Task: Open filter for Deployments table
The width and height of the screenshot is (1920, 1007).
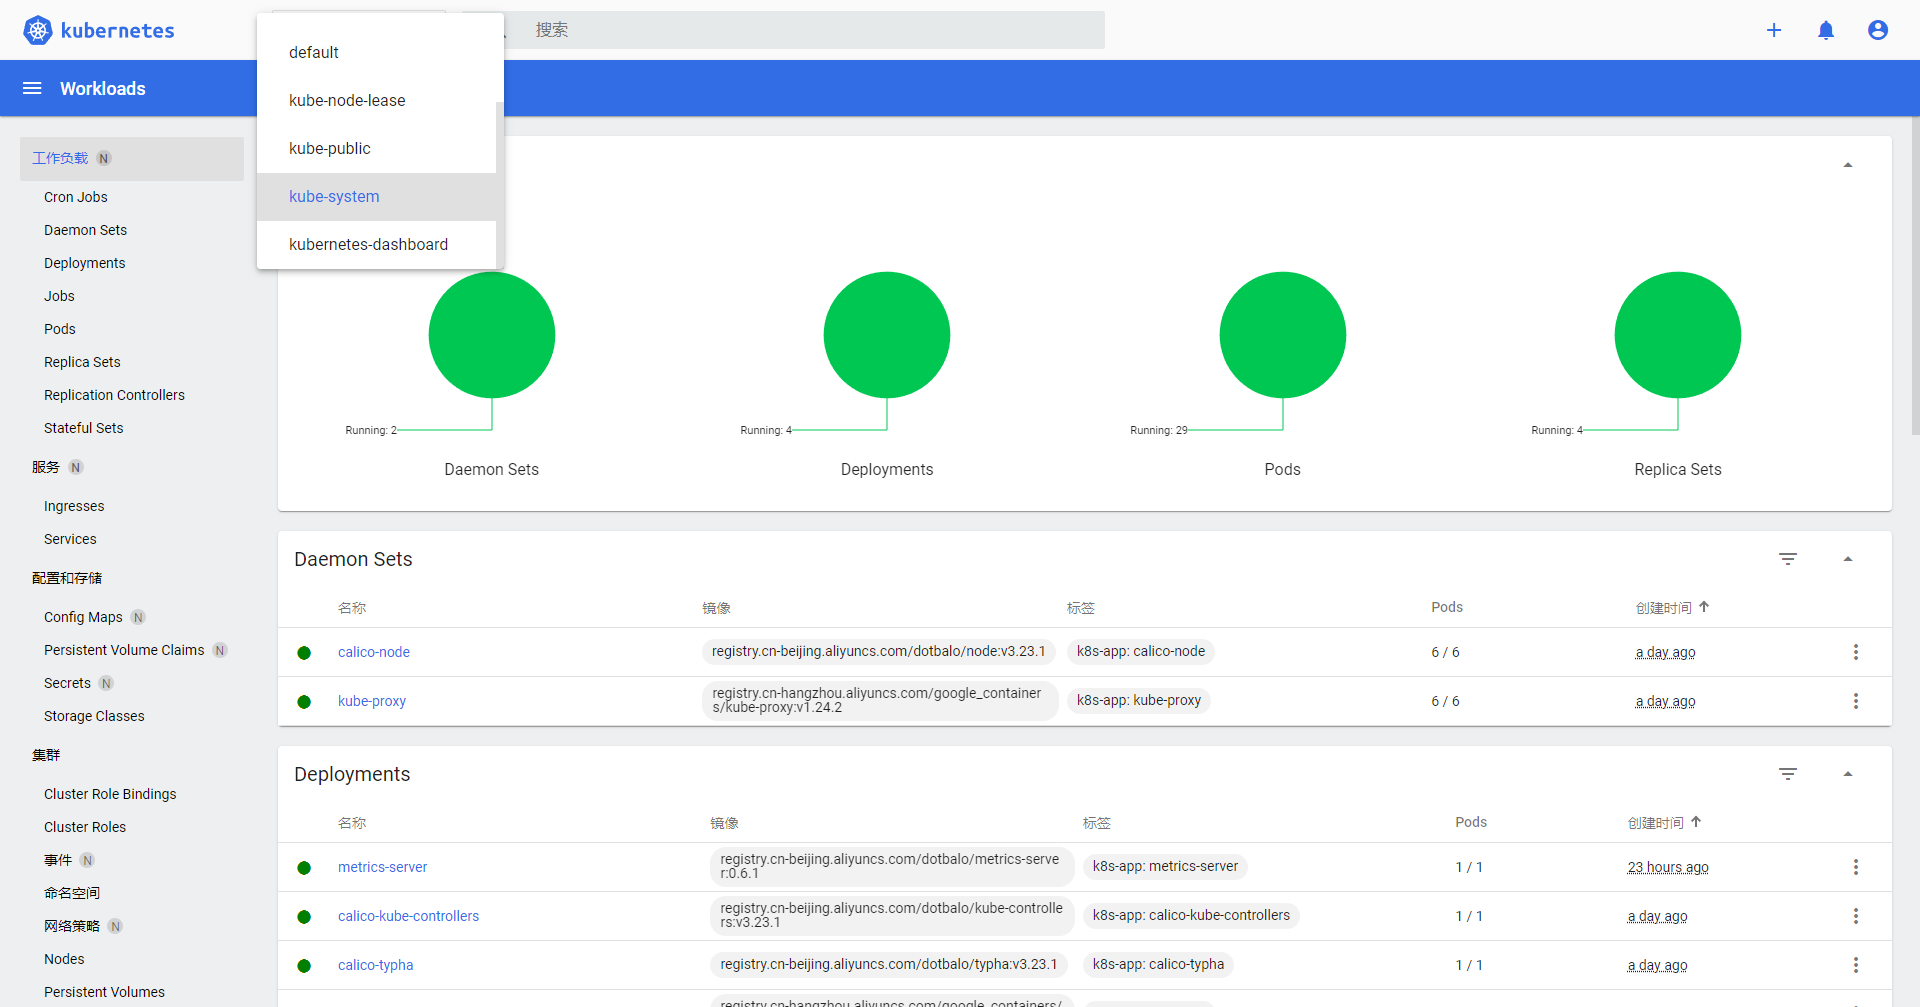Action: (1788, 774)
